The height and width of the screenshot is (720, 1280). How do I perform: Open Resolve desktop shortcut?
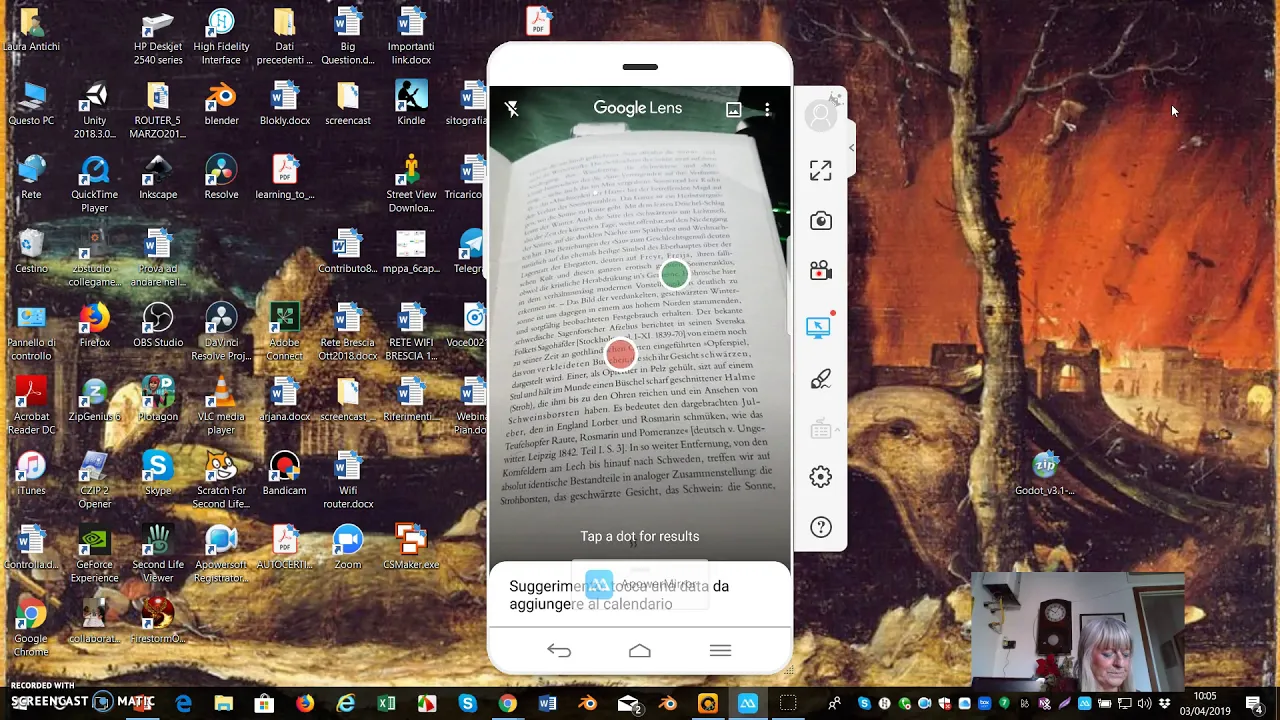(x=221, y=178)
